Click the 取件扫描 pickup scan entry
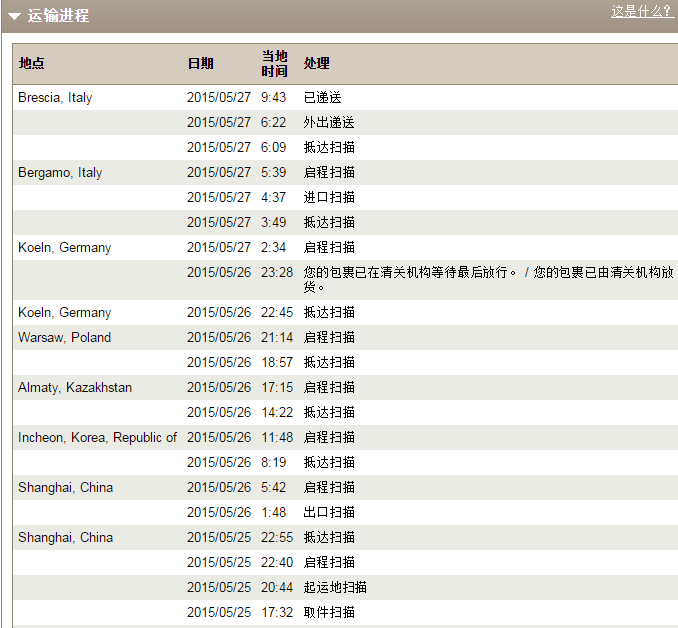678x628 pixels. pyautogui.click(x=329, y=613)
